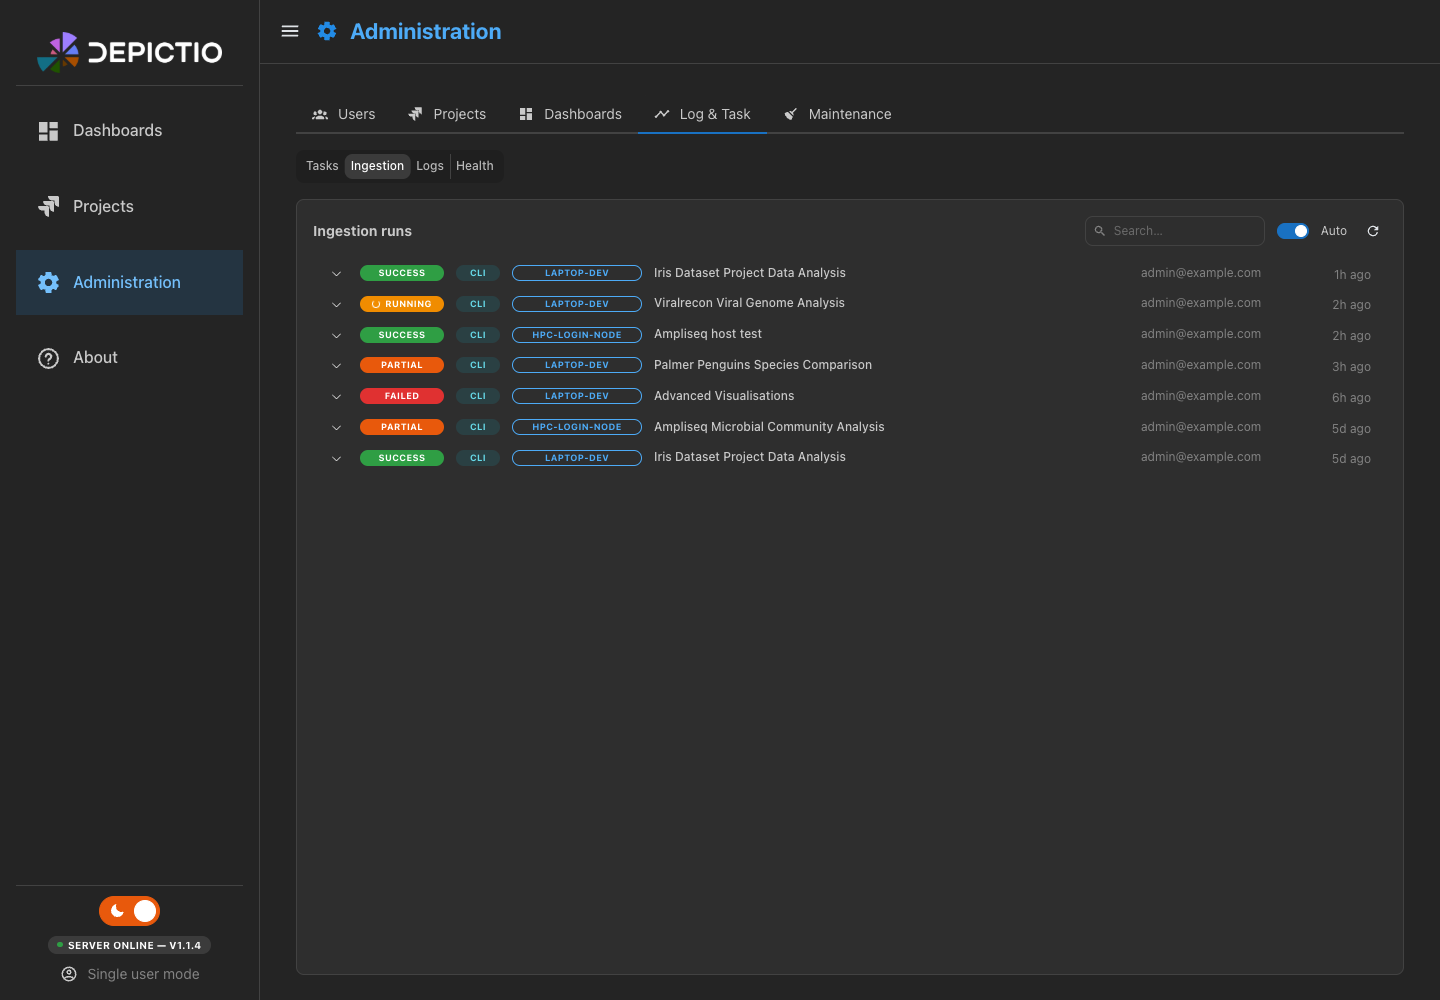Image resolution: width=1440 pixels, height=1000 pixels.
Task: Expand the Ampliseq host test row
Action: click(337, 336)
